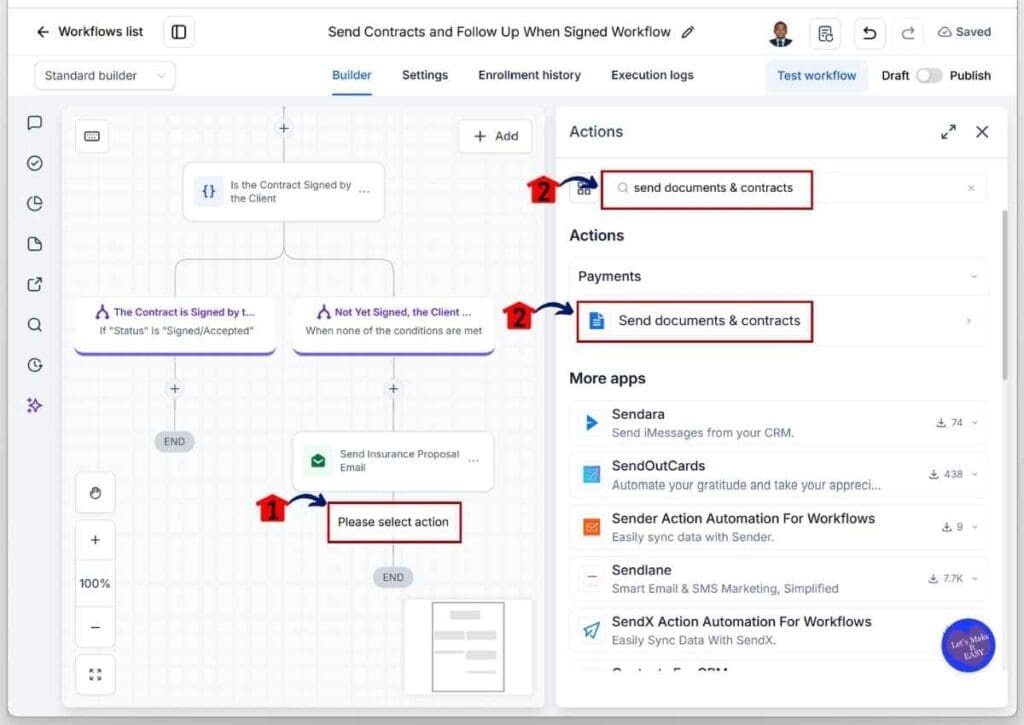Open the user avatar profile
Viewport: 1024px width, 725px height.
[780, 33]
